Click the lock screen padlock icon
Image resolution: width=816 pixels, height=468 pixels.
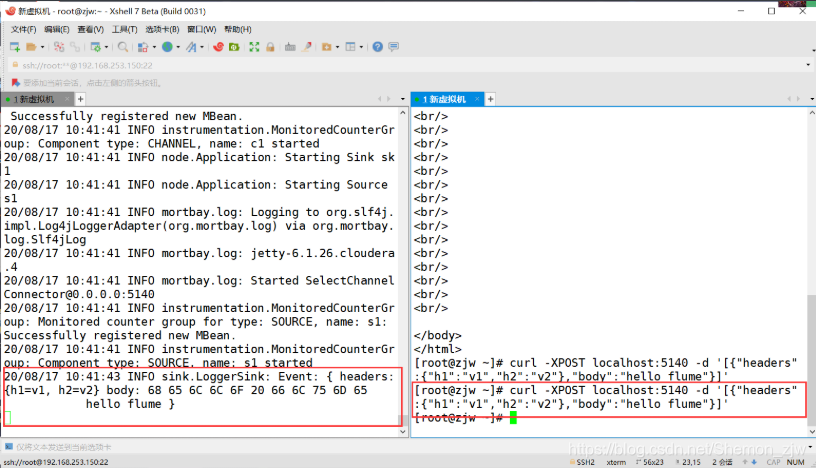pos(270,47)
